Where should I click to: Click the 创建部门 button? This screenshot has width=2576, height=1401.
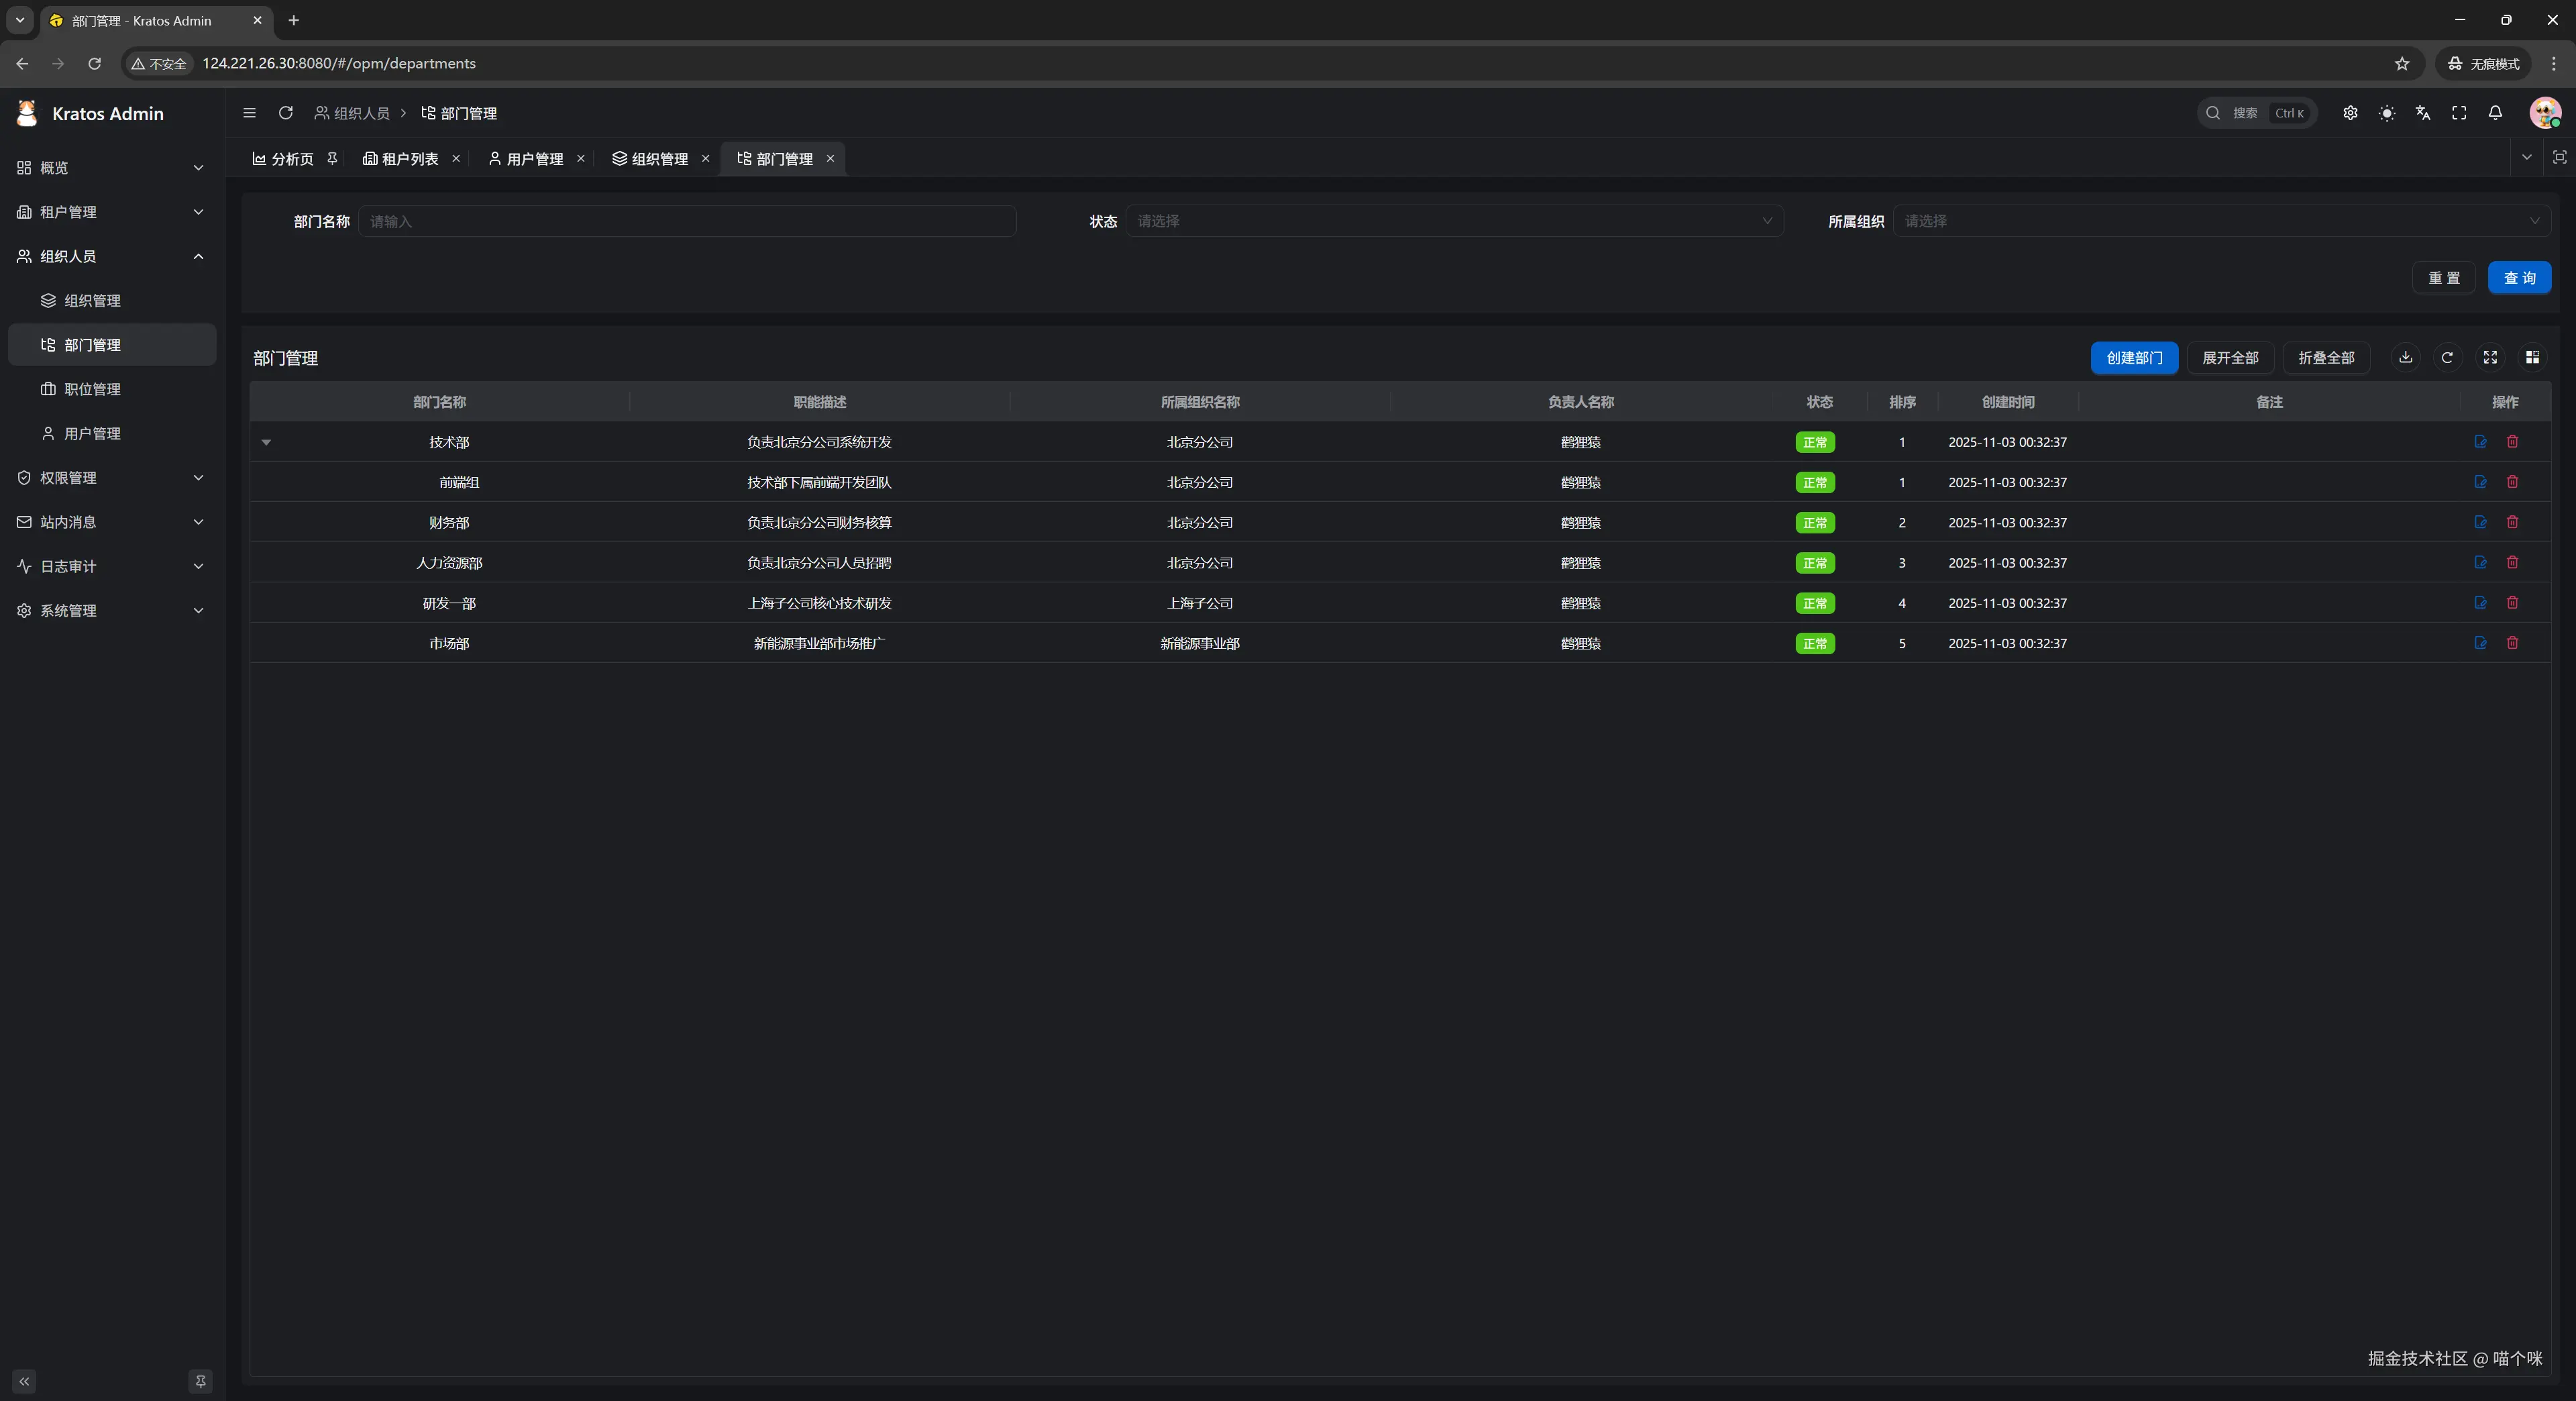coord(2133,358)
